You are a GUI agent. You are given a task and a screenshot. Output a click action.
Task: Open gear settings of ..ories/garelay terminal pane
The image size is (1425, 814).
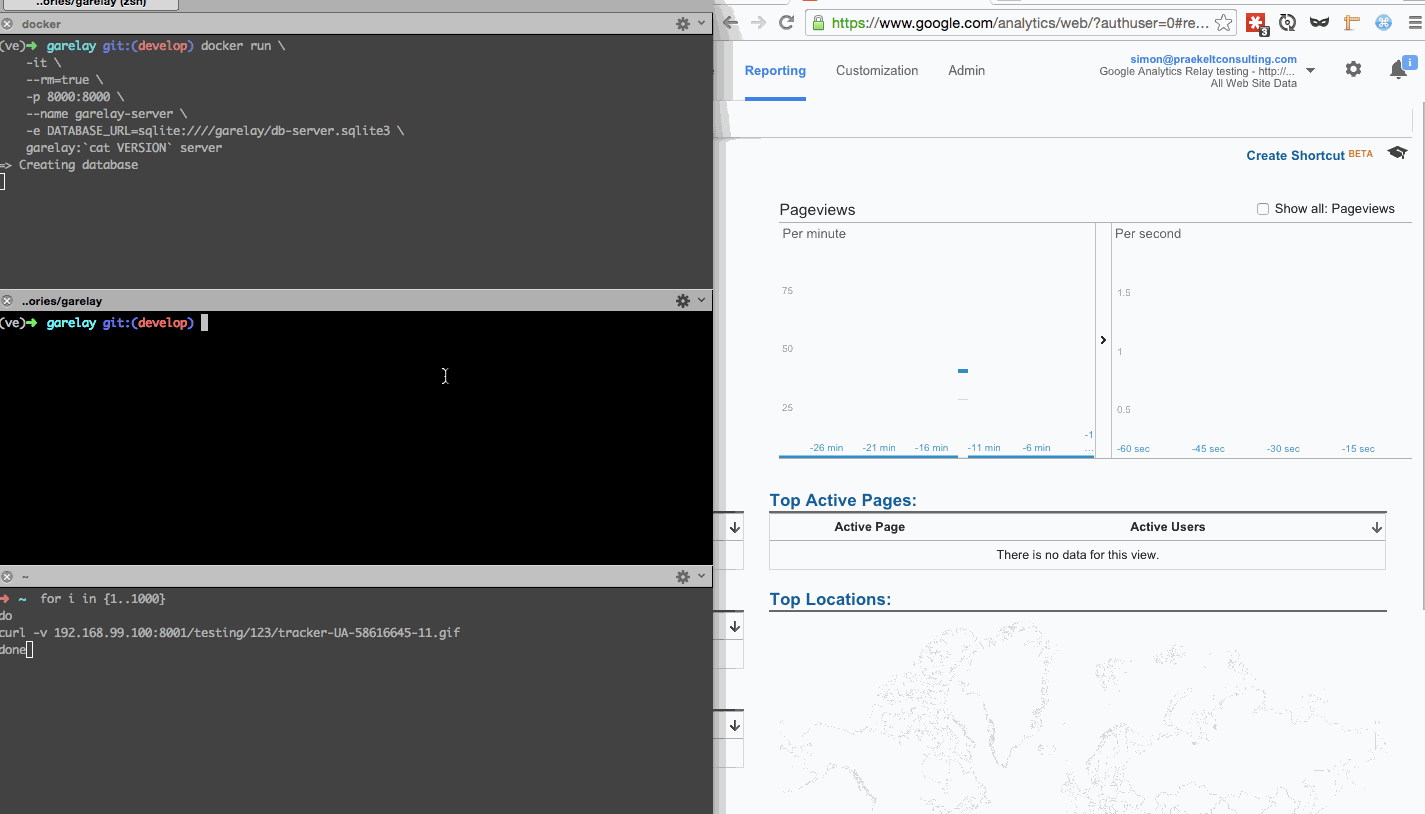point(683,301)
